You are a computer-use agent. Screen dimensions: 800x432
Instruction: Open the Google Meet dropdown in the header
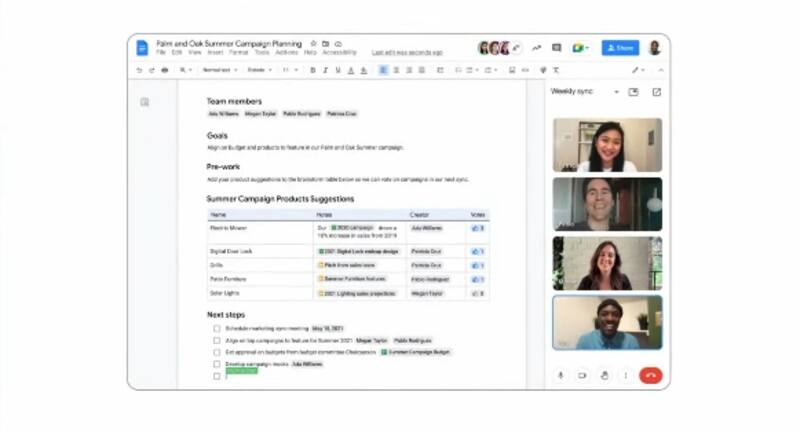(580, 48)
